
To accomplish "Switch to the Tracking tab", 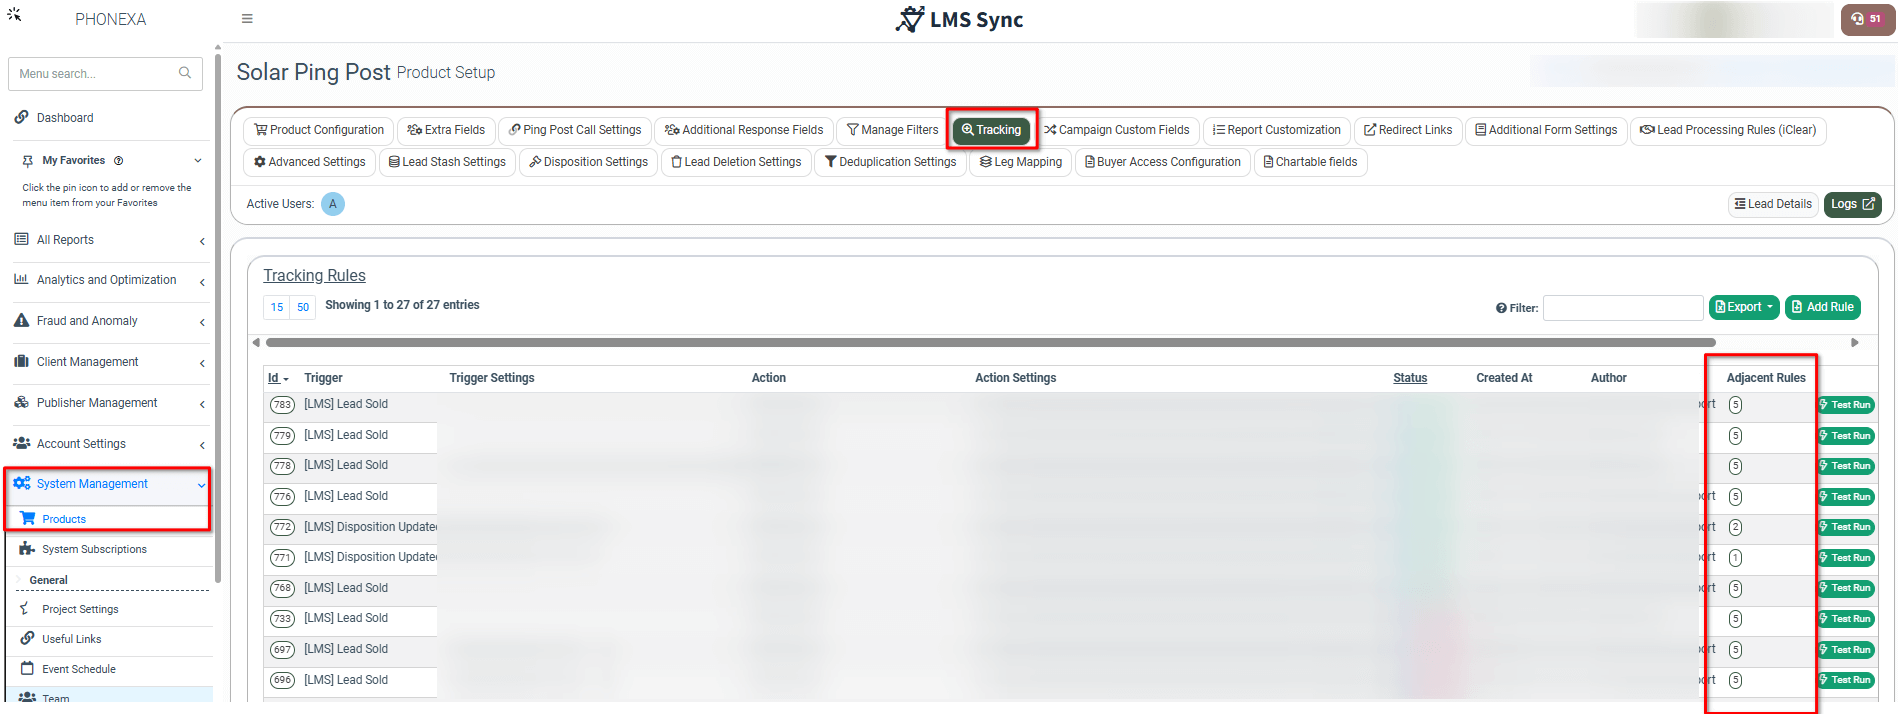I will 991,130.
